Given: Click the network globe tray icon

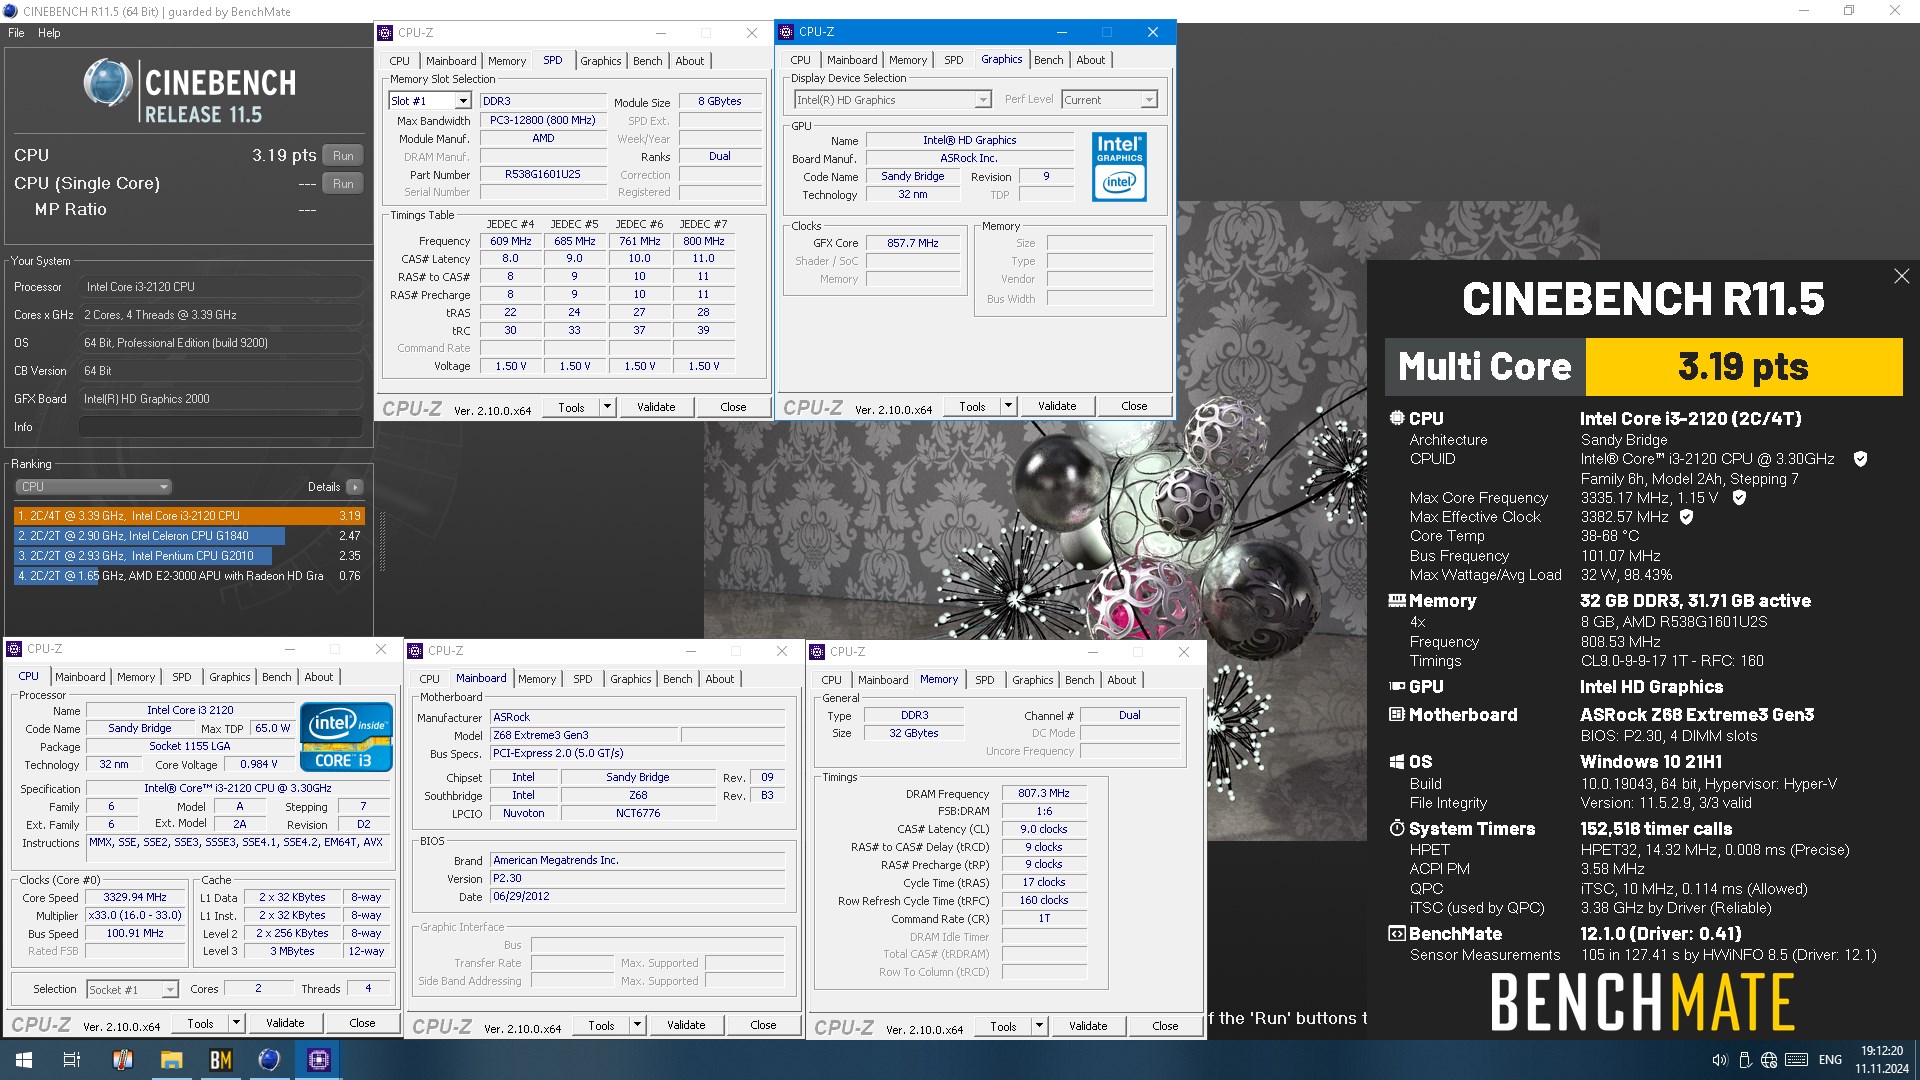Looking at the screenshot, I should (x=1769, y=1060).
